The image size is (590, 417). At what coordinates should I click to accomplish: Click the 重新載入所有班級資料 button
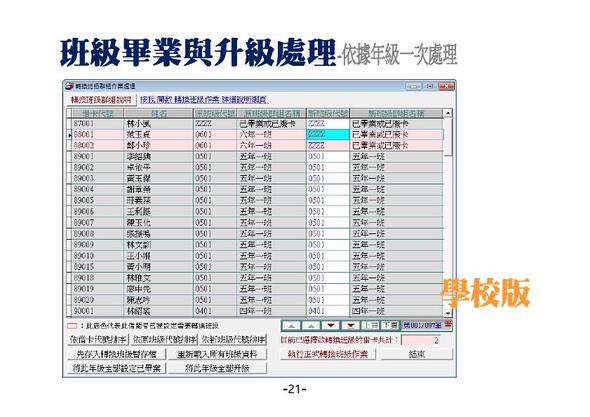coord(217,354)
